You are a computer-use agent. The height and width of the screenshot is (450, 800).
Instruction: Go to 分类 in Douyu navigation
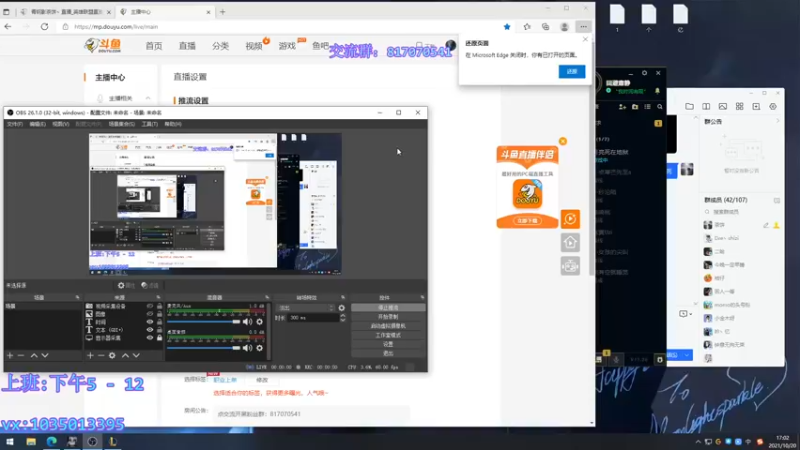(220, 46)
